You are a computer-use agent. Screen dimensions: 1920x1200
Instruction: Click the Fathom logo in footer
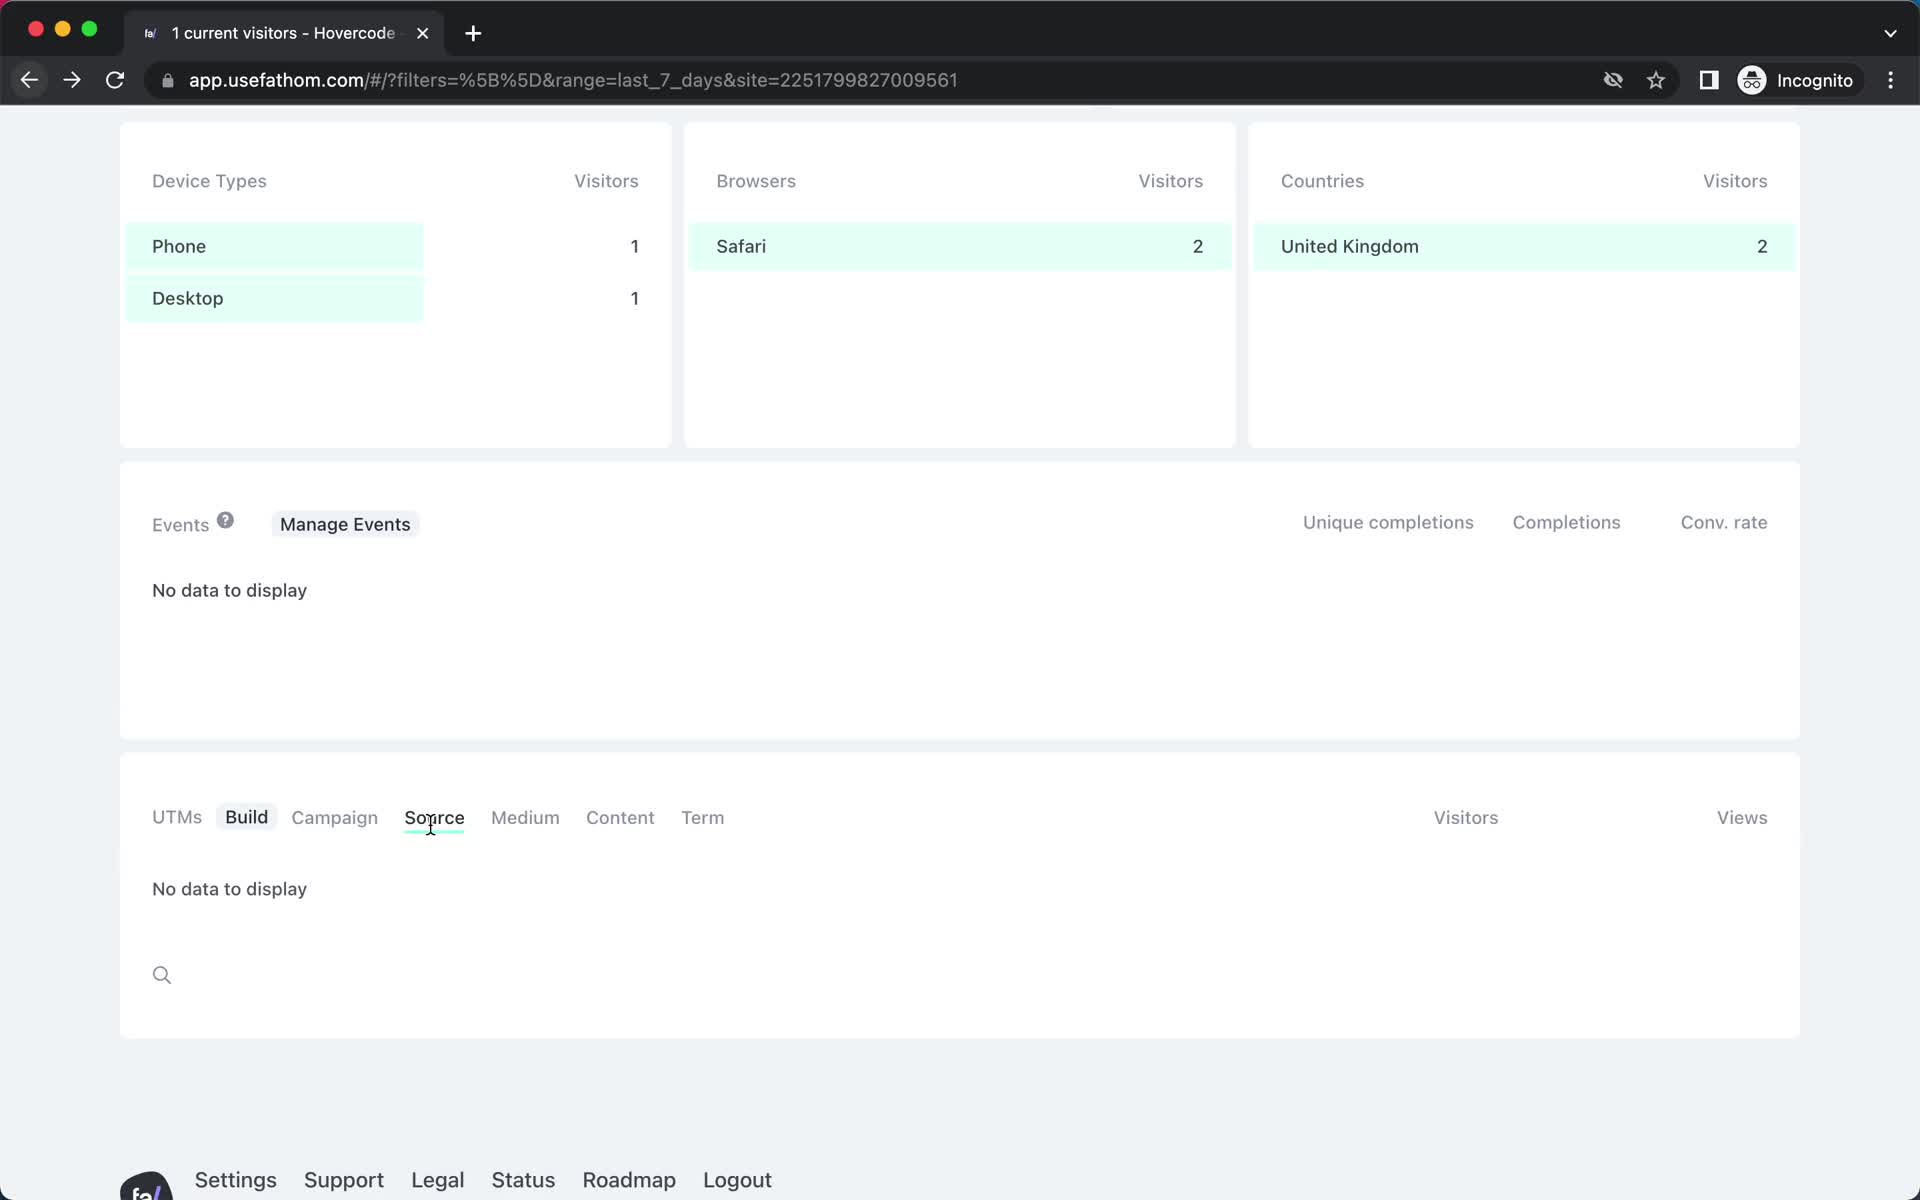click(x=146, y=1186)
